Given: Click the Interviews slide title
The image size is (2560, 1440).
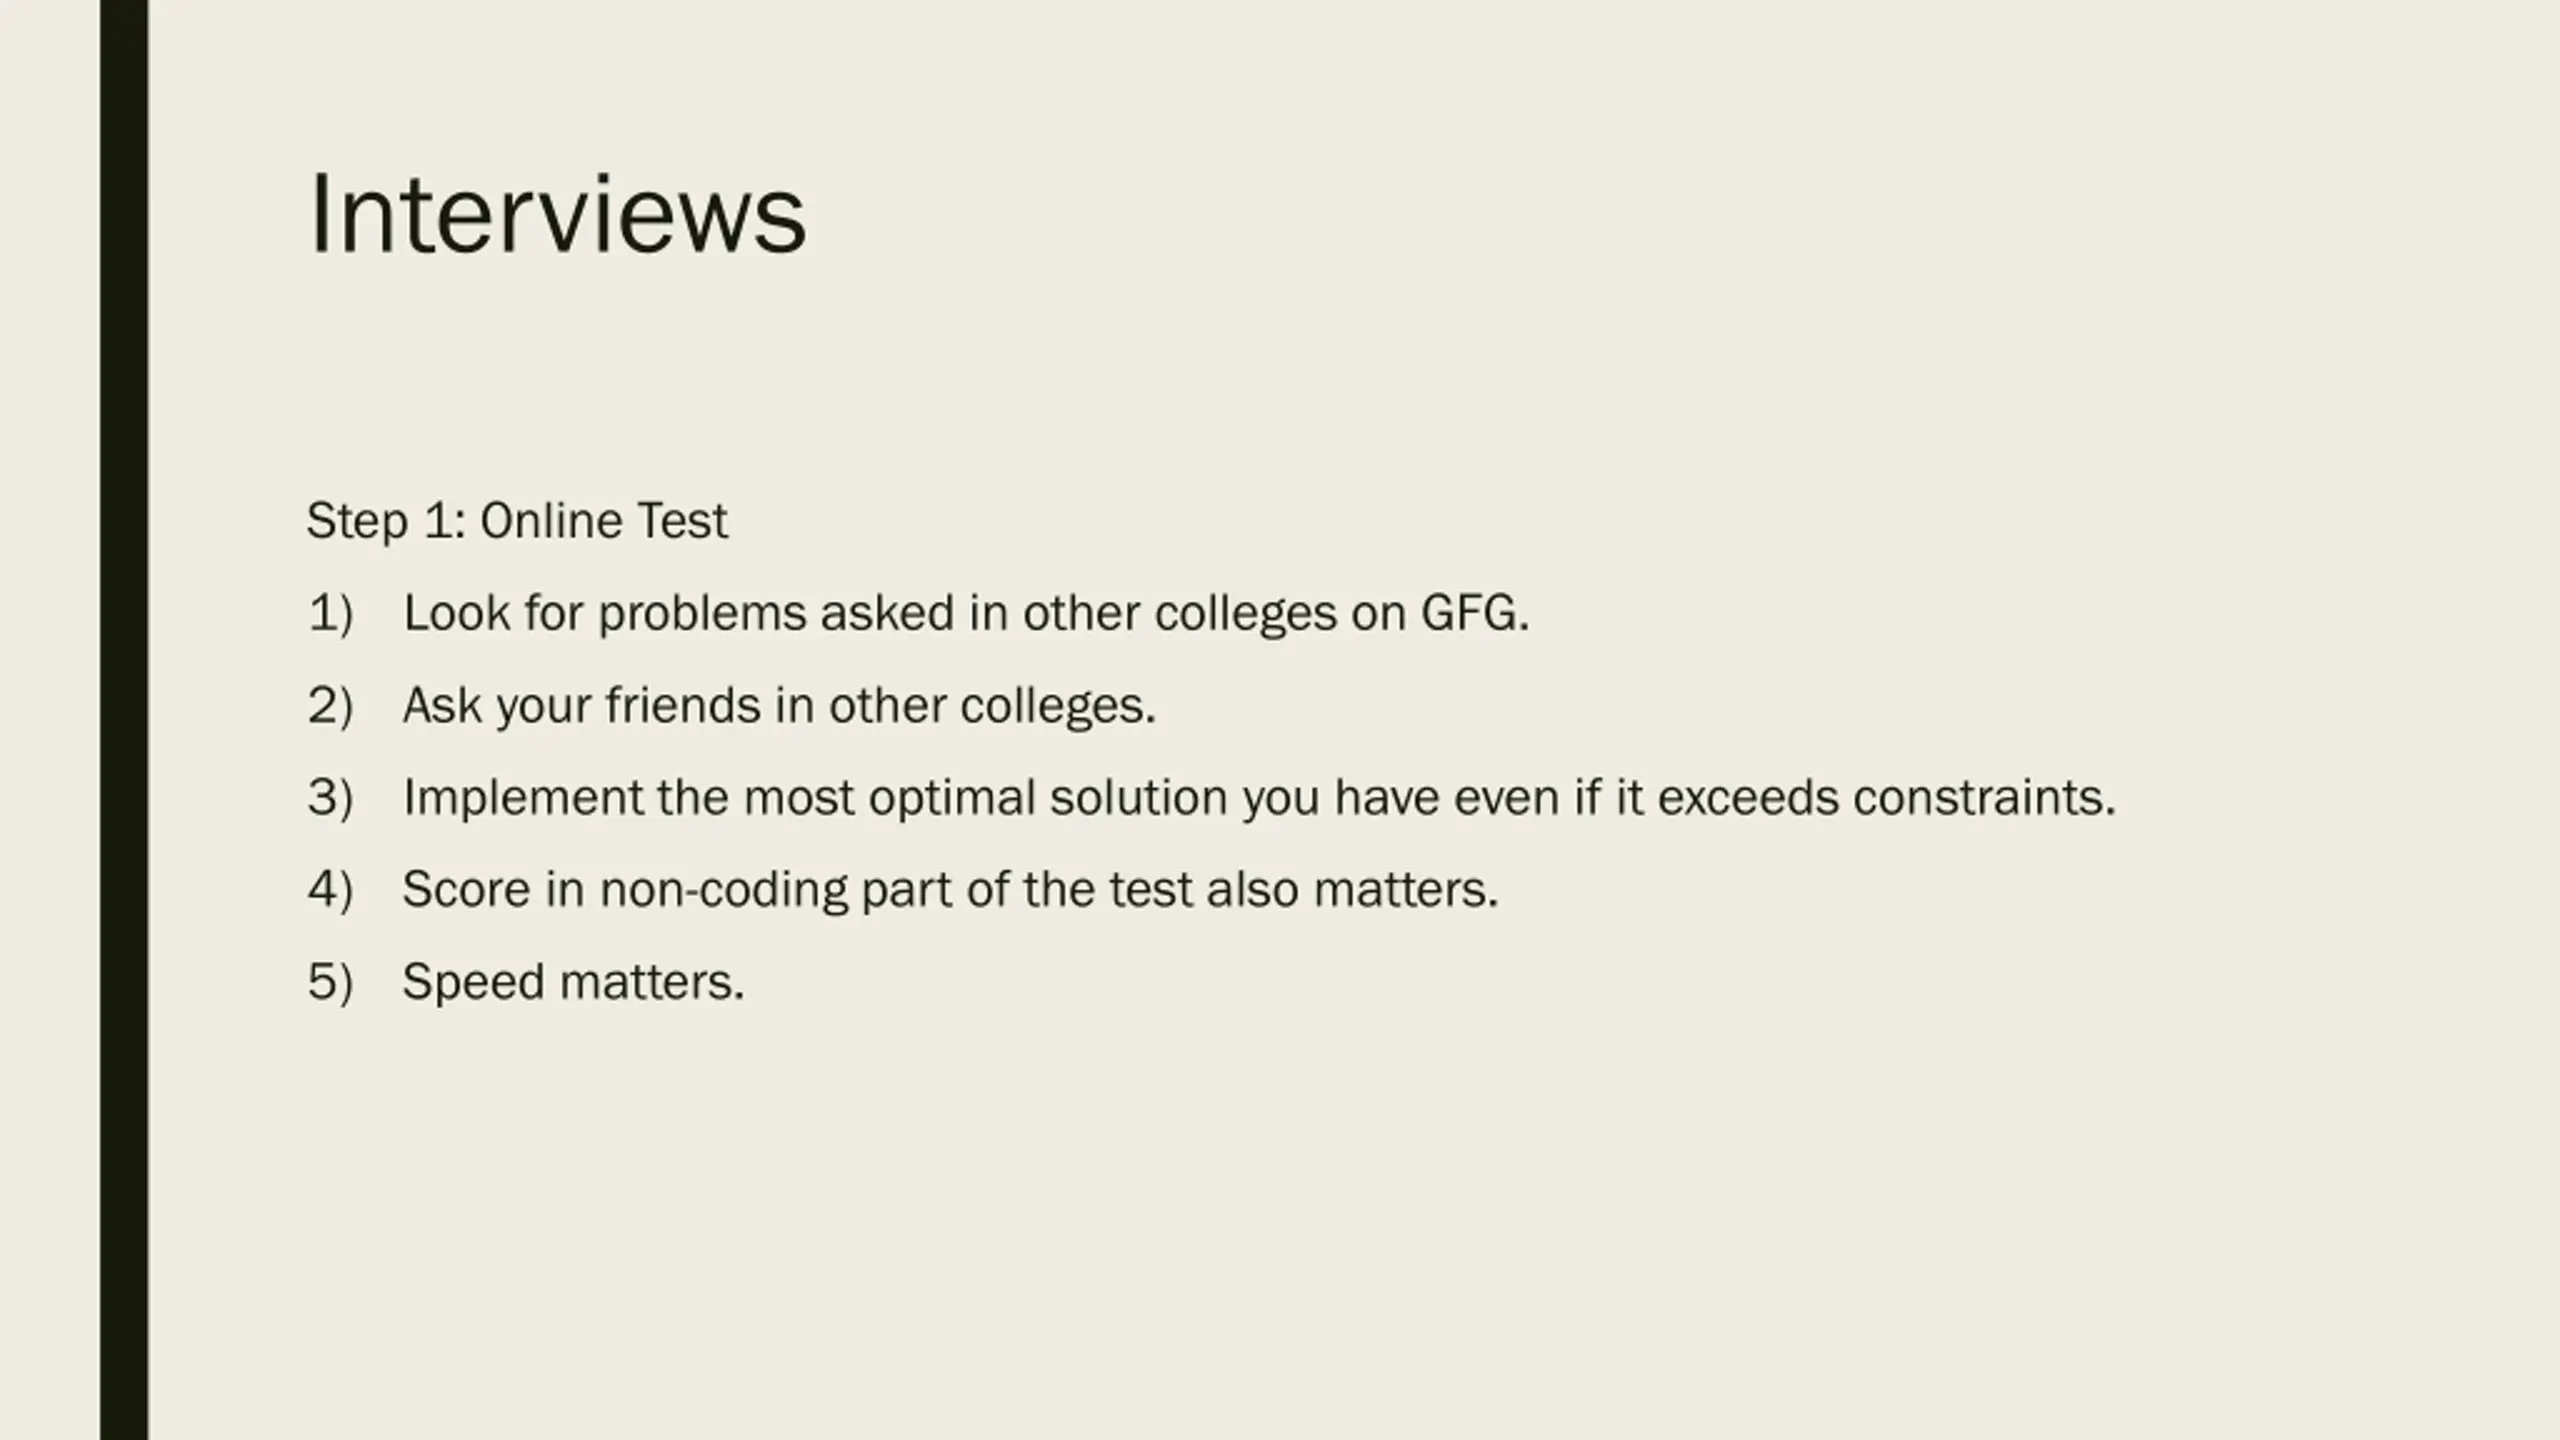Looking at the screenshot, I should coord(557,214).
